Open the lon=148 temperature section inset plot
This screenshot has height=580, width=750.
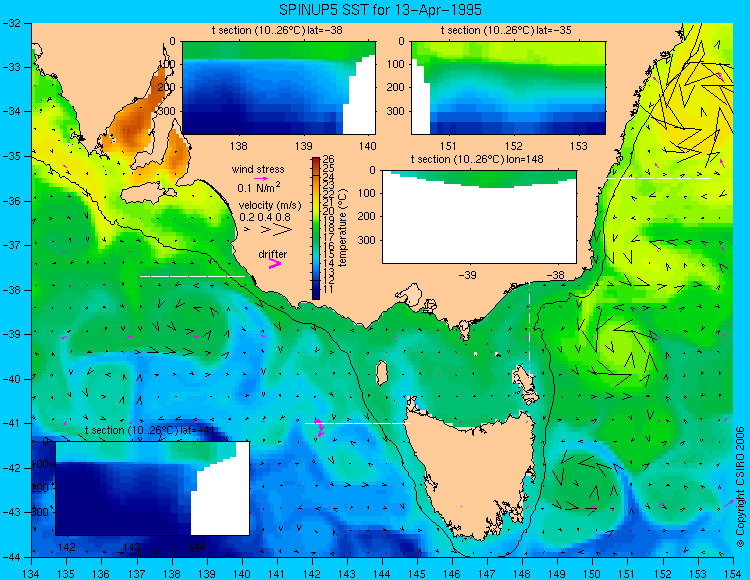coord(479,217)
